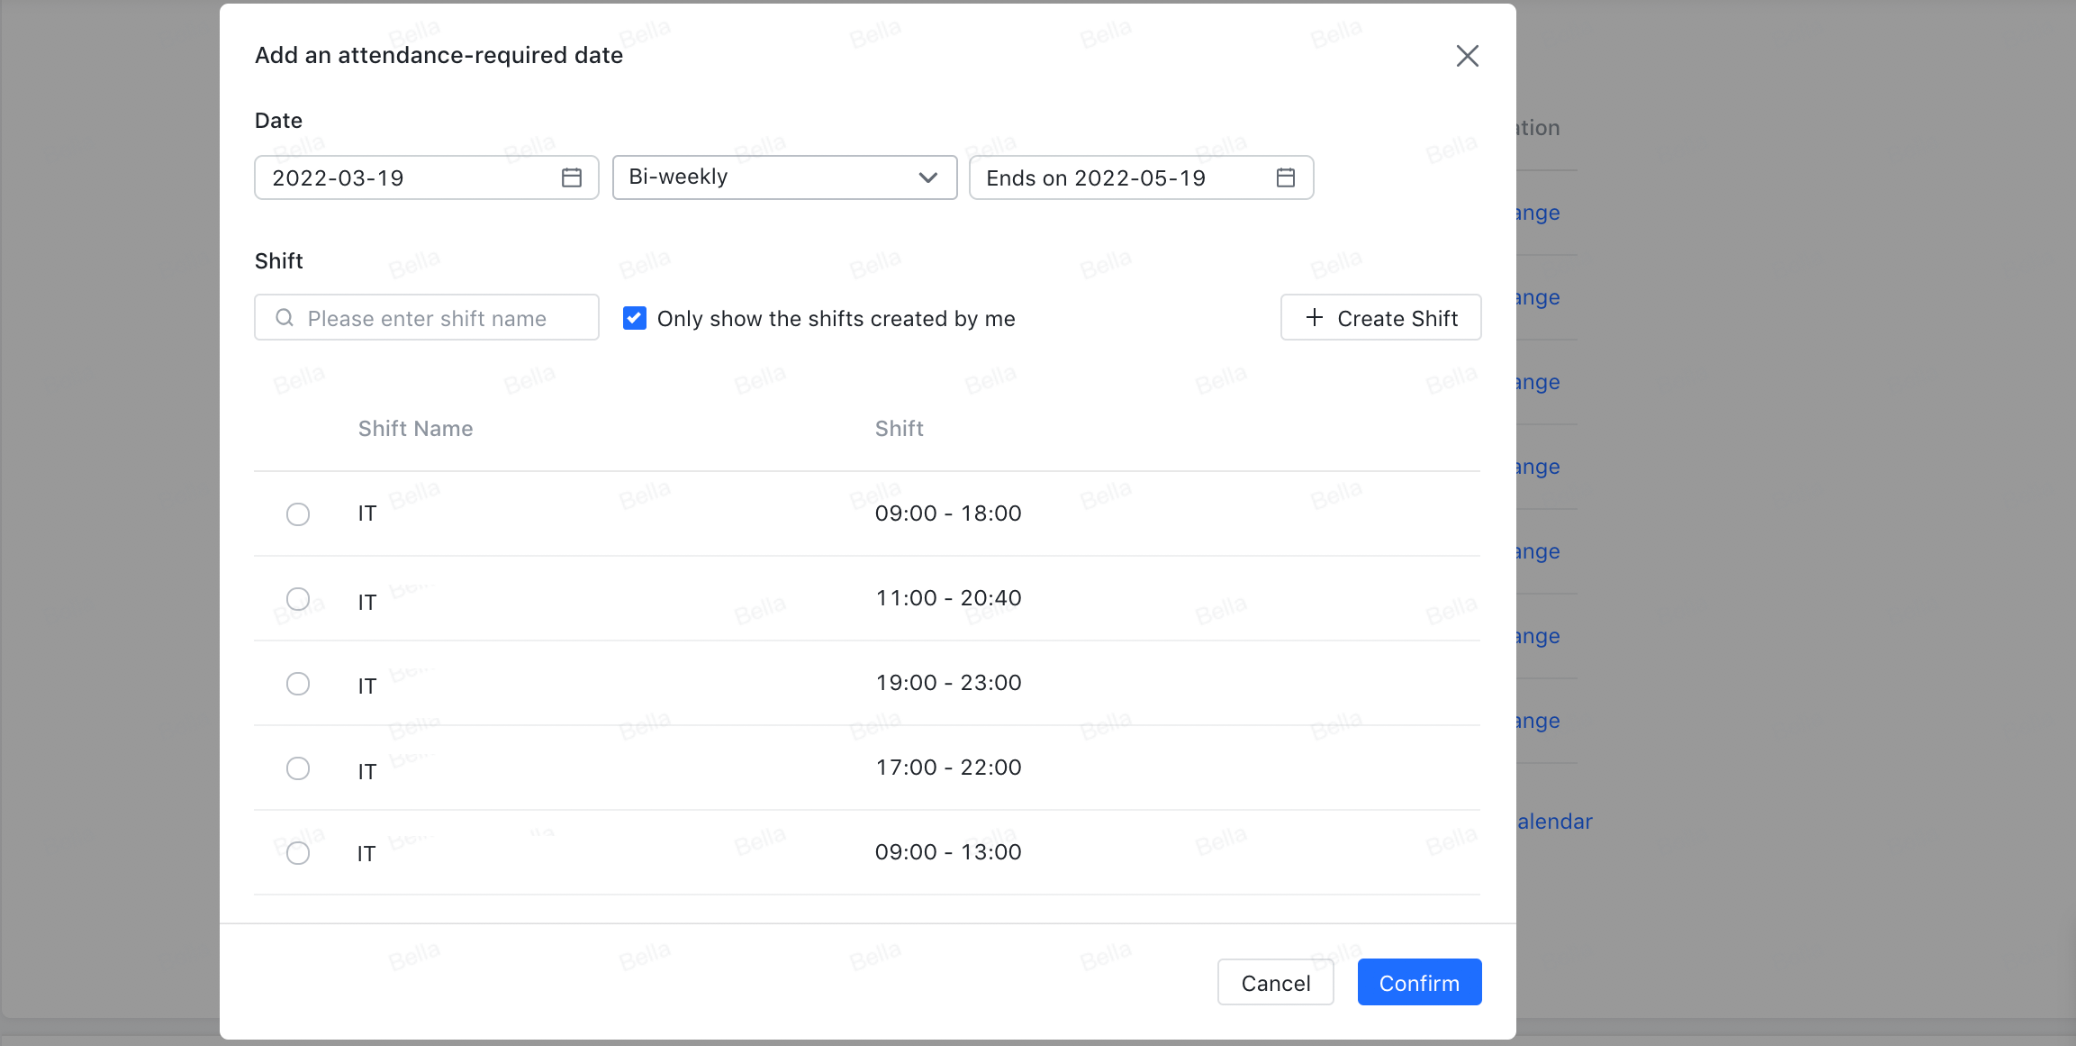Screen dimensions: 2076x1046
Task: Click the Bi-weekly dropdown chevron arrow
Action: (x=927, y=178)
